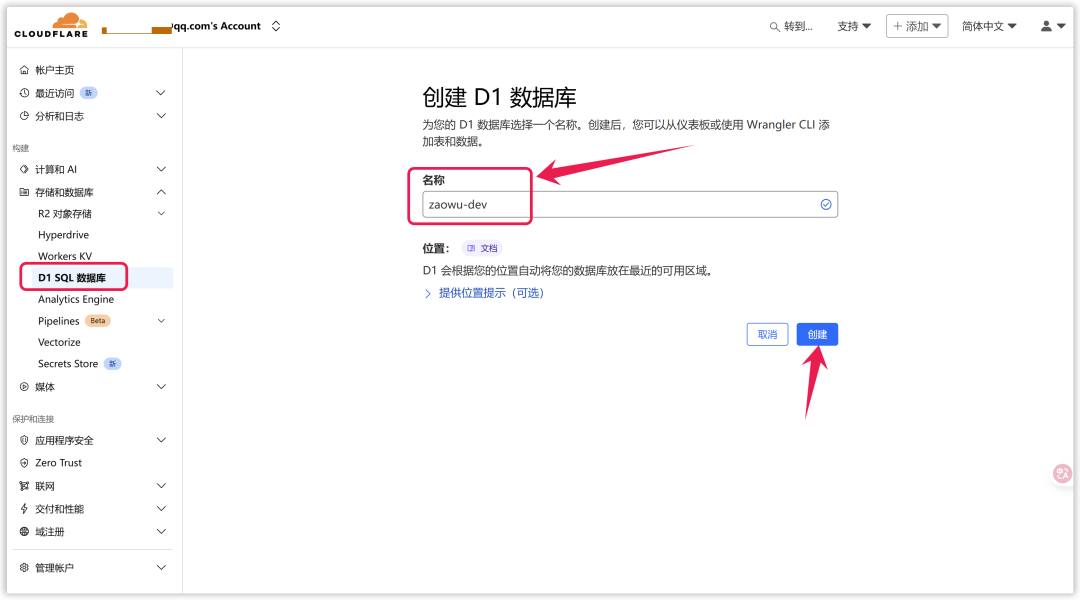
Task: Click the search magnifier icon
Action: pos(775,27)
